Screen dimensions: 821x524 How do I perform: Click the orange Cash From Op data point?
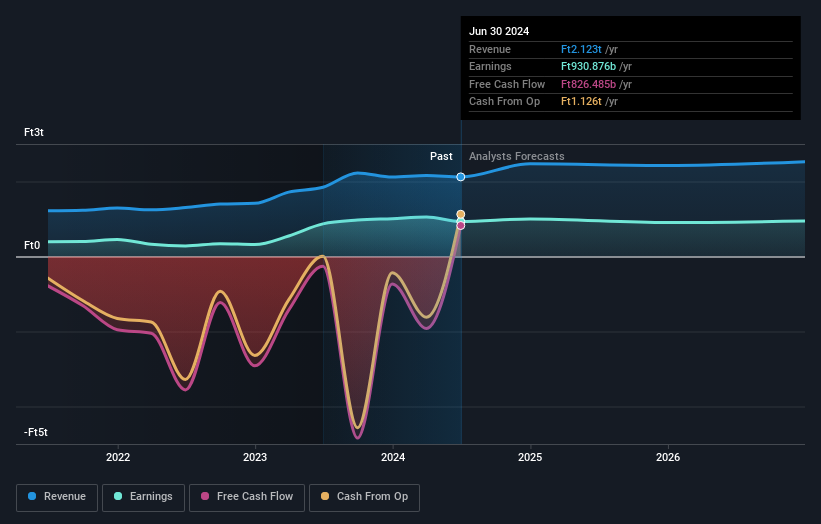461,214
